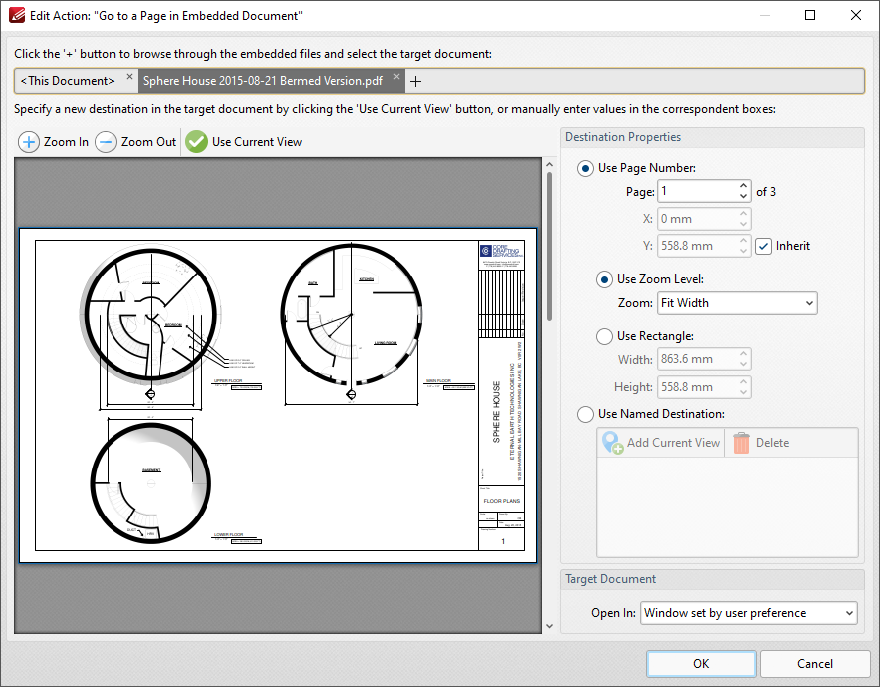
Task: Click the Delete trash can icon
Action: pos(741,443)
